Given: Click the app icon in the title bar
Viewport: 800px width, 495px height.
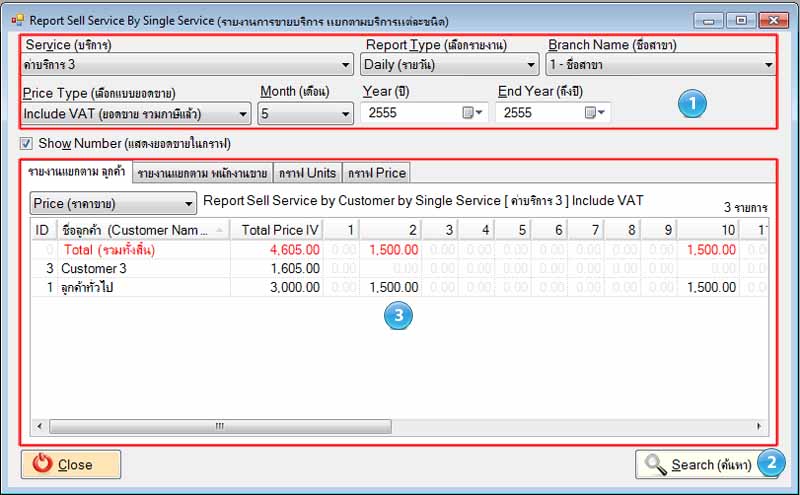Looking at the screenshot, I should (16, 19).
